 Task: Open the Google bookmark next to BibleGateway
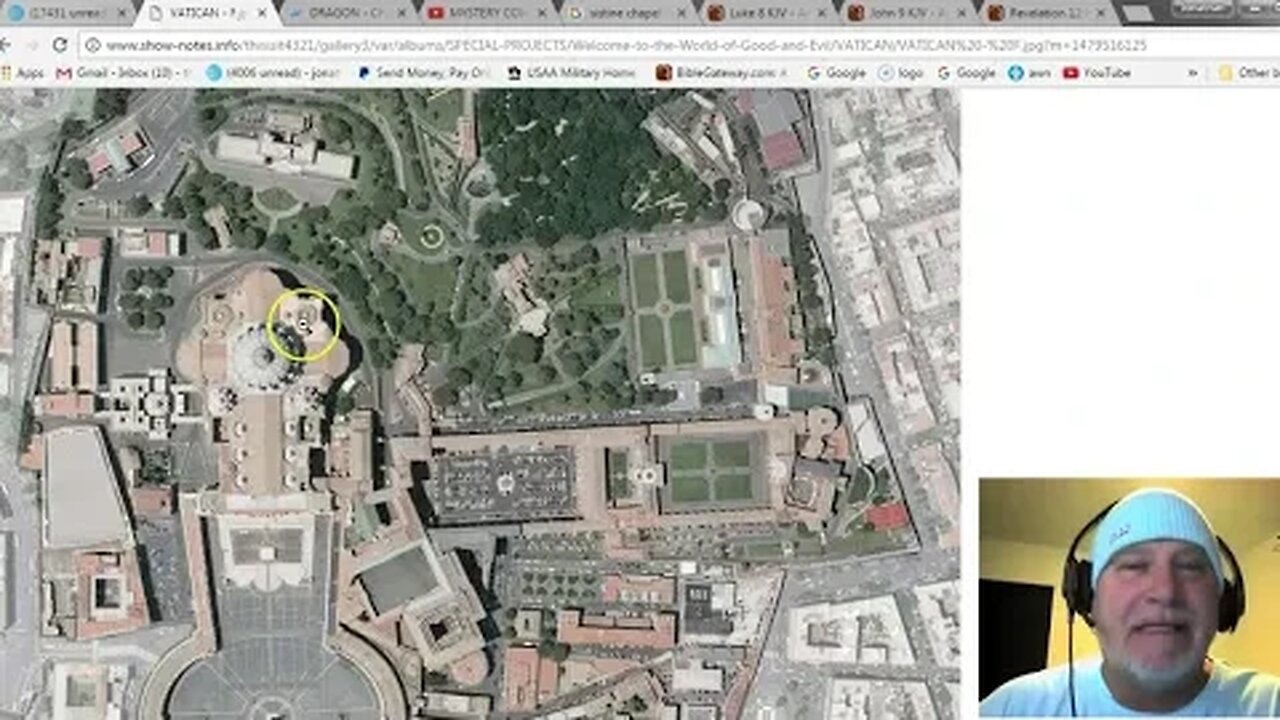click(x=836, y=73)
